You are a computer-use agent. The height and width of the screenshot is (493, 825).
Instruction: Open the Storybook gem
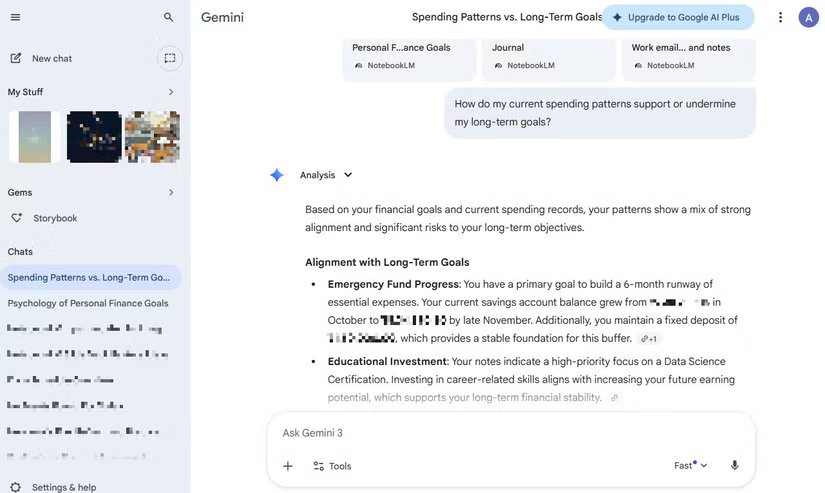[55, 218]
